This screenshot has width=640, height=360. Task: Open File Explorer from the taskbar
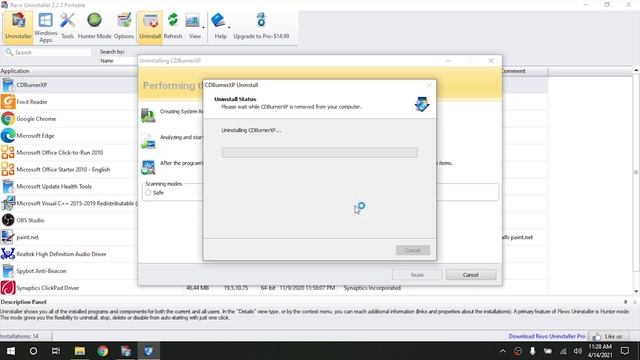coord(80,351)
